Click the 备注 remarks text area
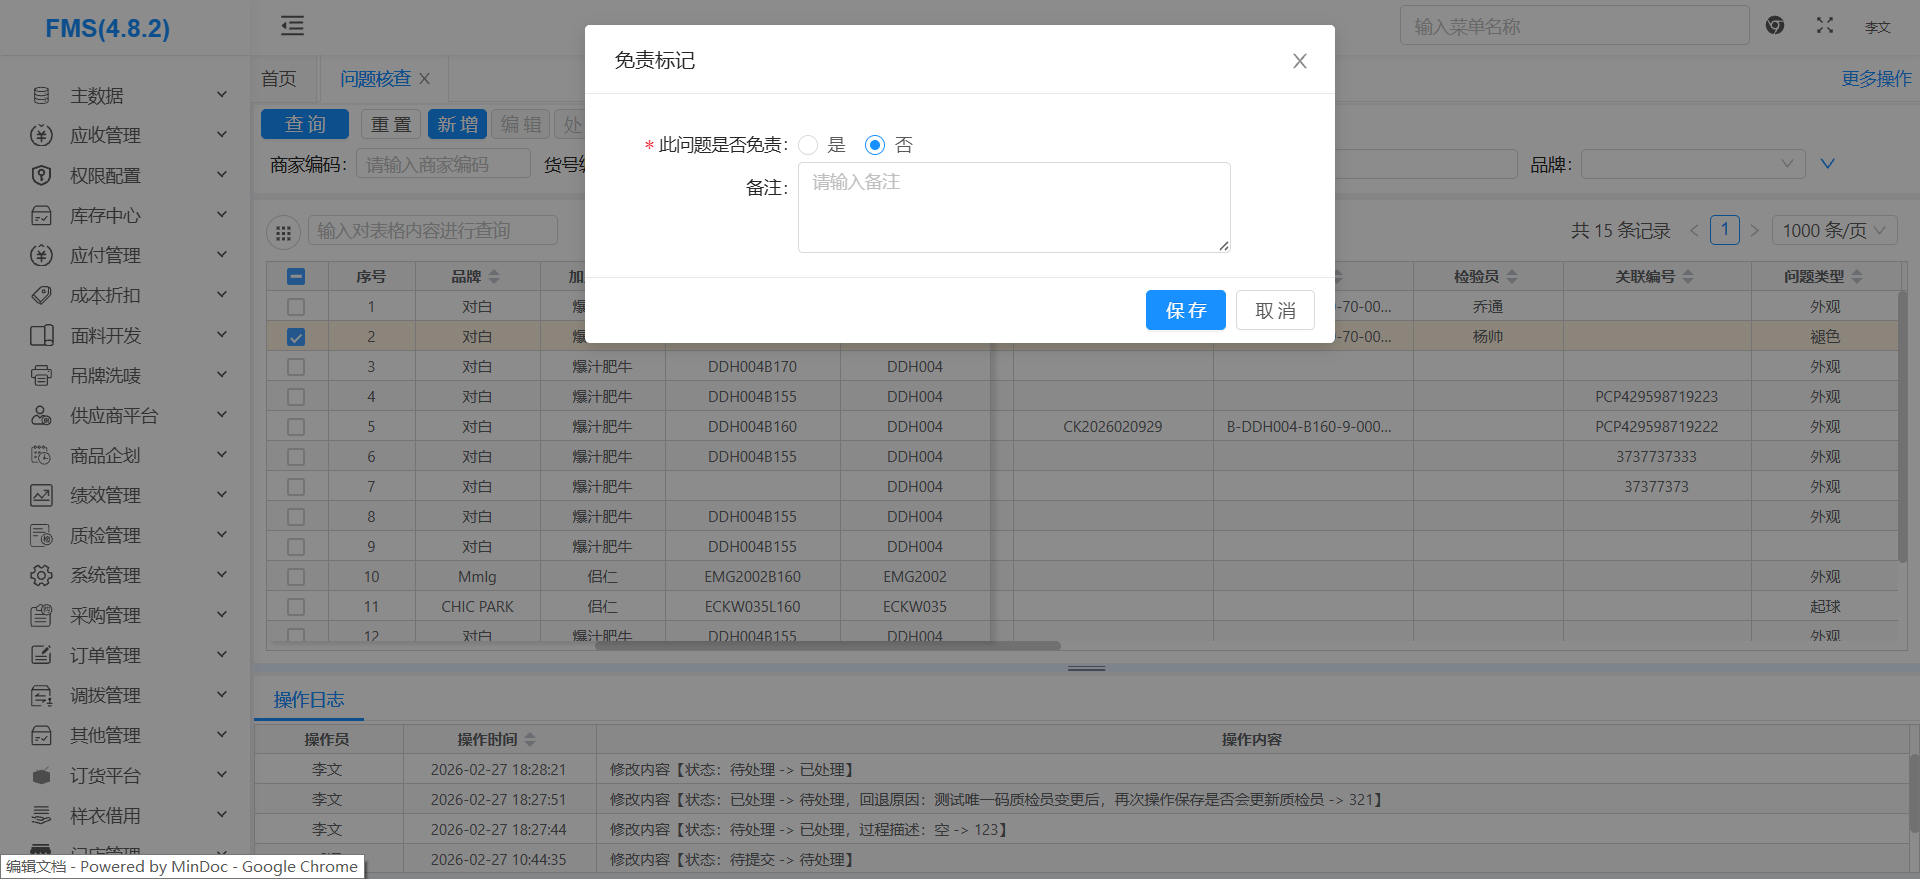This screenshot has height=879, width=1920. pyautogui.click(x=1013, y=208)
